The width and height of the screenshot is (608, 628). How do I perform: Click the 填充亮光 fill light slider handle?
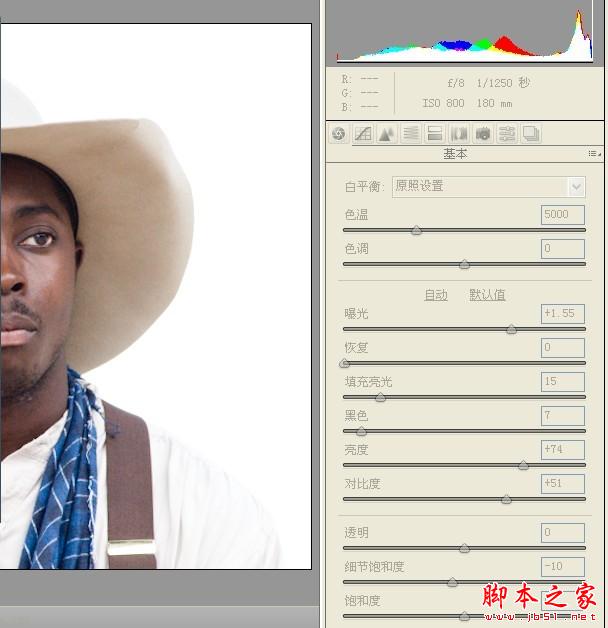tap(380, 397)
